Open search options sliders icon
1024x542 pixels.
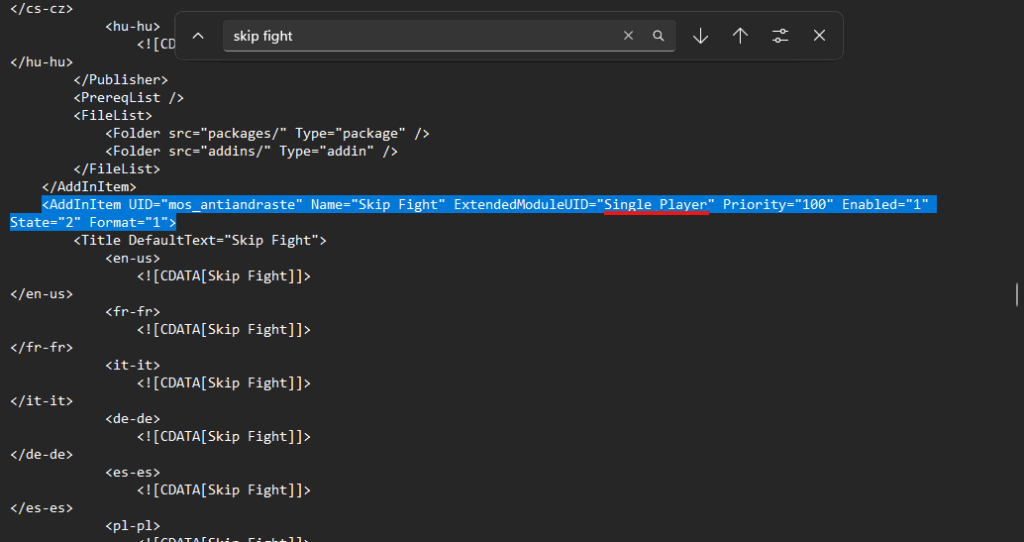click(780, 36)
